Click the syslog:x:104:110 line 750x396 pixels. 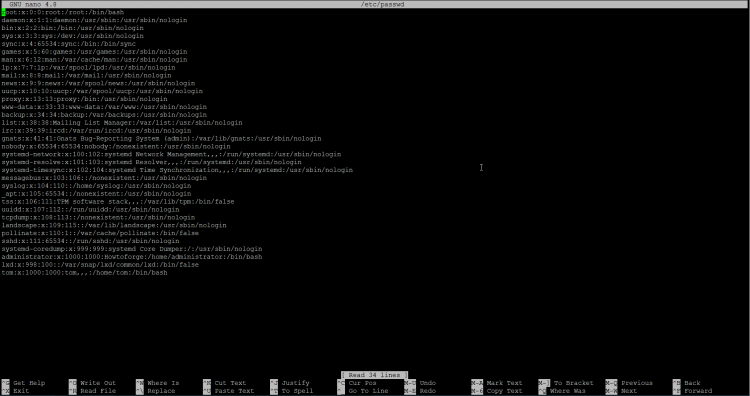click(x=96, y=186)
